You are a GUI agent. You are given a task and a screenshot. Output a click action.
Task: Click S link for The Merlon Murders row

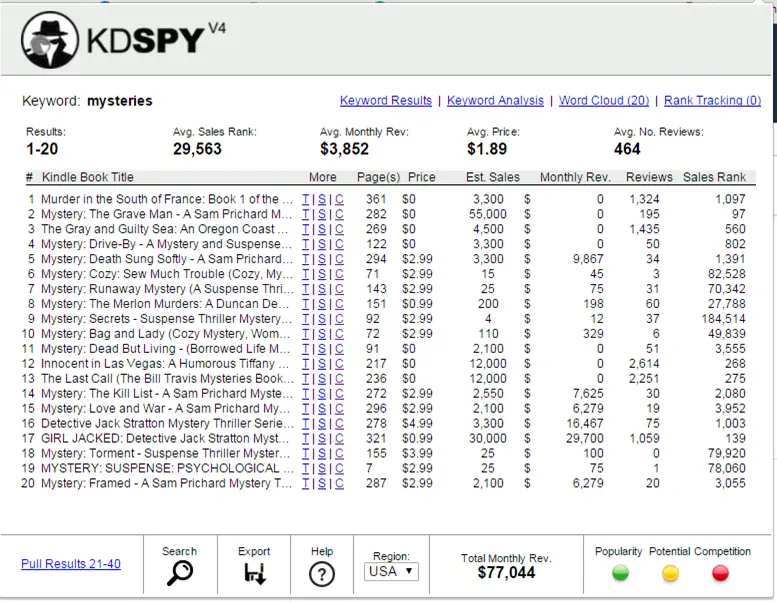[322, 304]
